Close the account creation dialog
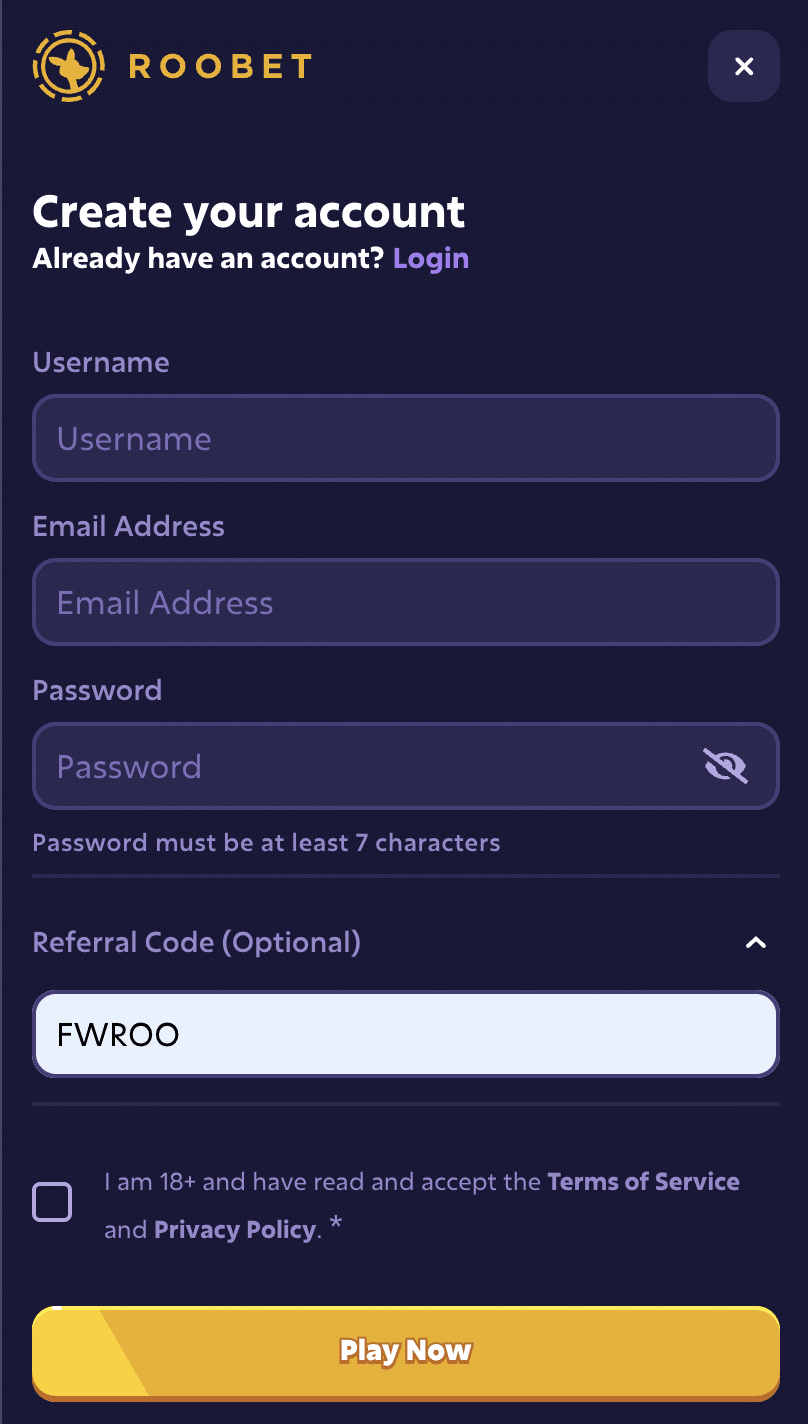Screen dimensions: 808x1424 click(x=743, y=66)
